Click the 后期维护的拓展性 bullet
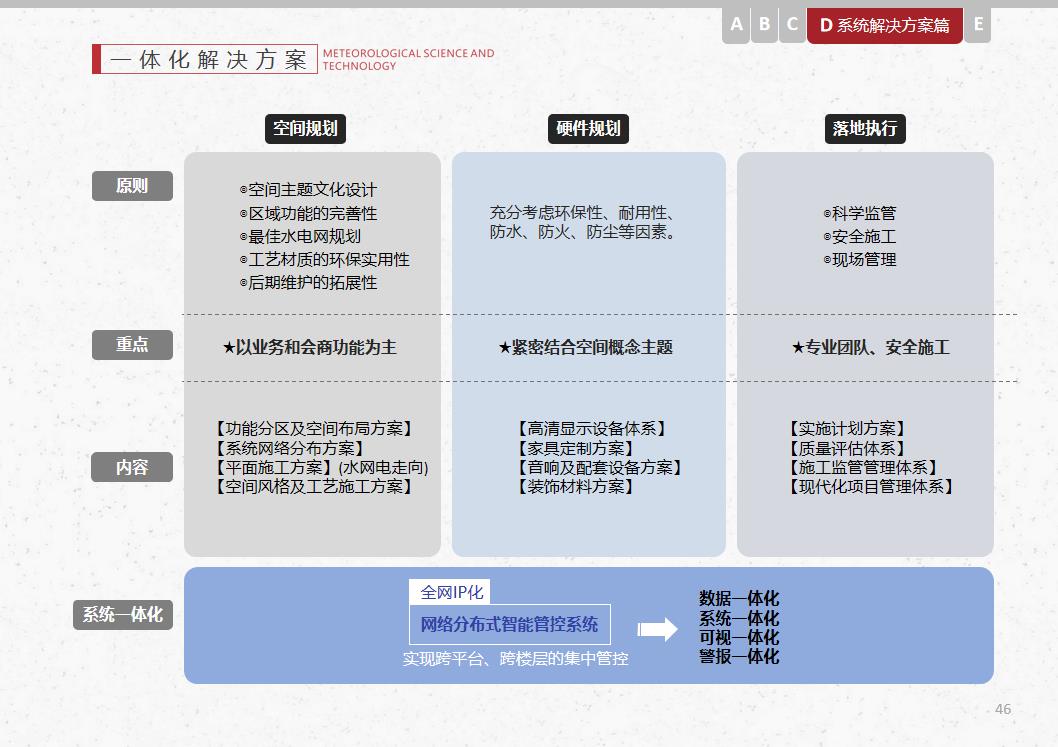The width and height of the screenshot is (1058, 747). point(308,283)
